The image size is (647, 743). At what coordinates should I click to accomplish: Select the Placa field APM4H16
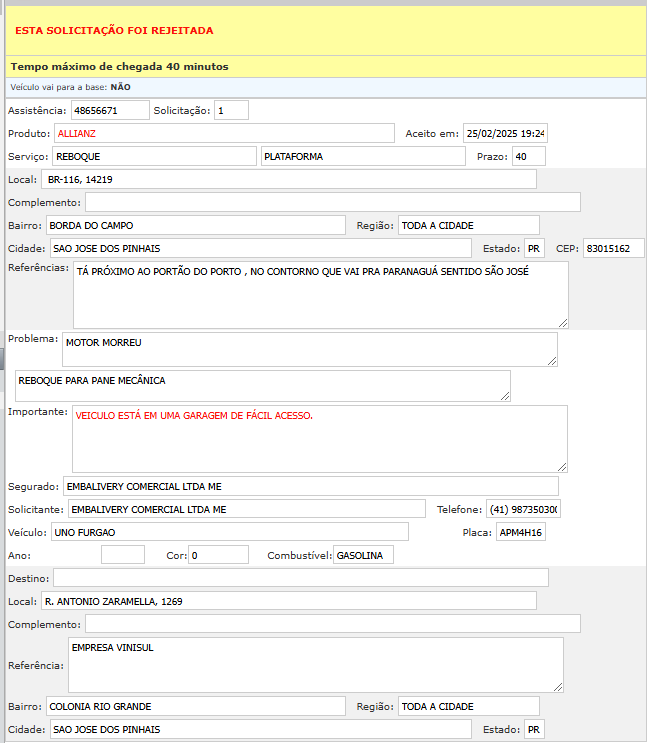(x=521, y=532)
